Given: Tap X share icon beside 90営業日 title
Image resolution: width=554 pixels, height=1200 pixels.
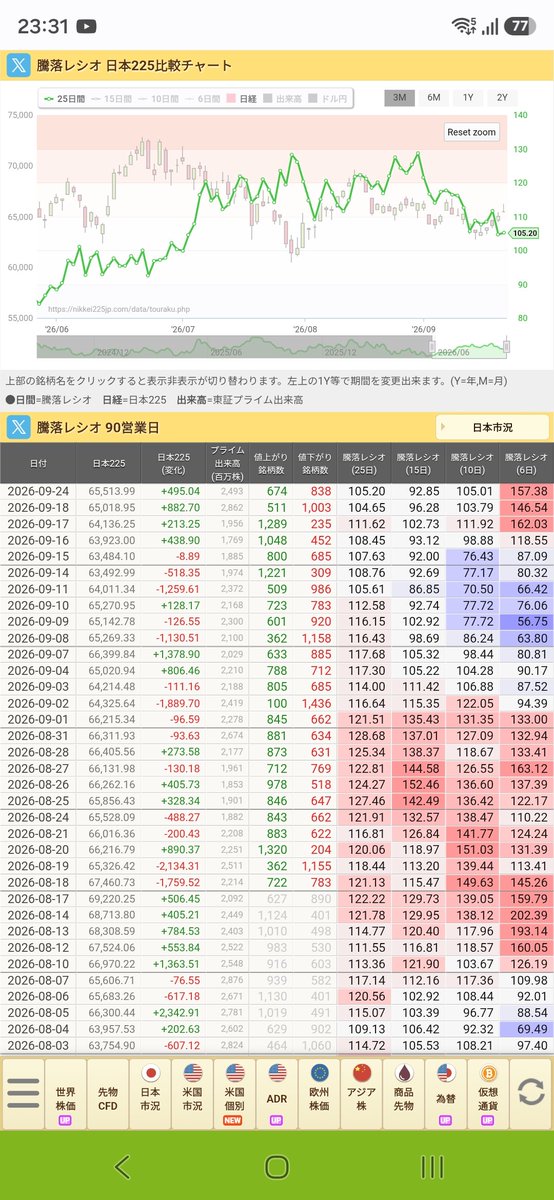Looking at the screenshot, I should (19, 427).
